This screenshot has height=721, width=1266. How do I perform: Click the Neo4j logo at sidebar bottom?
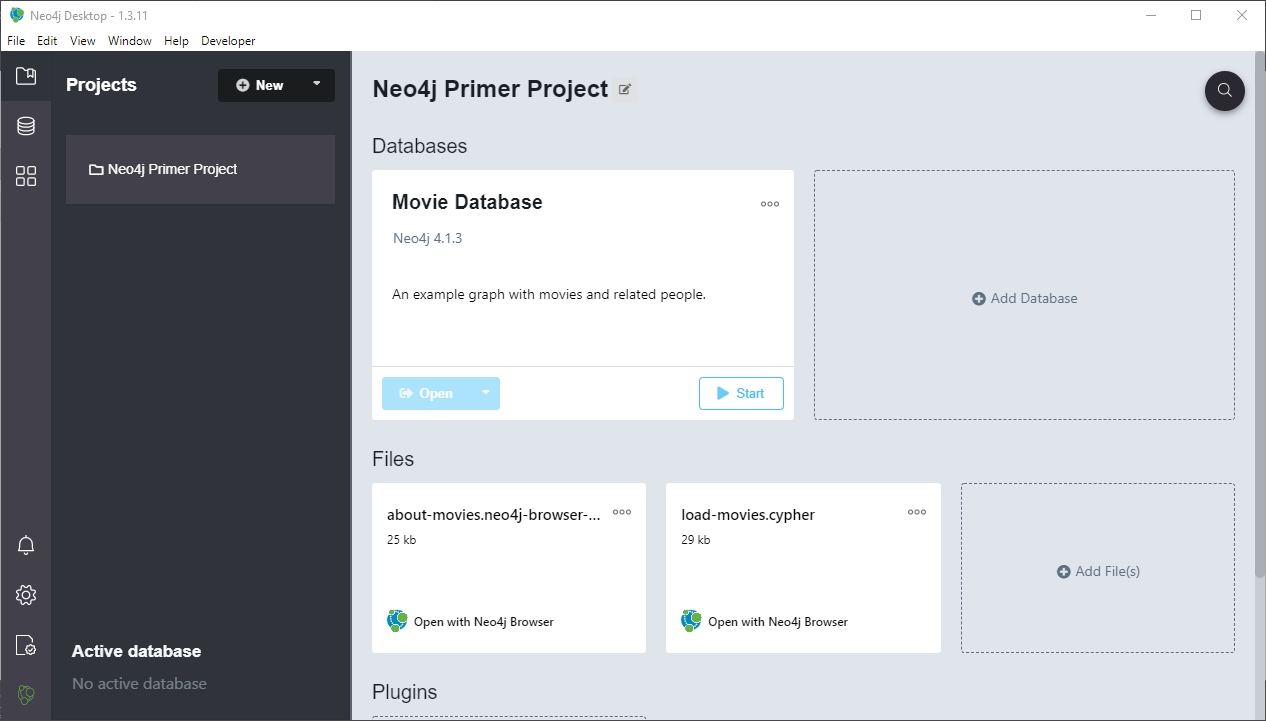pos(26,694)
